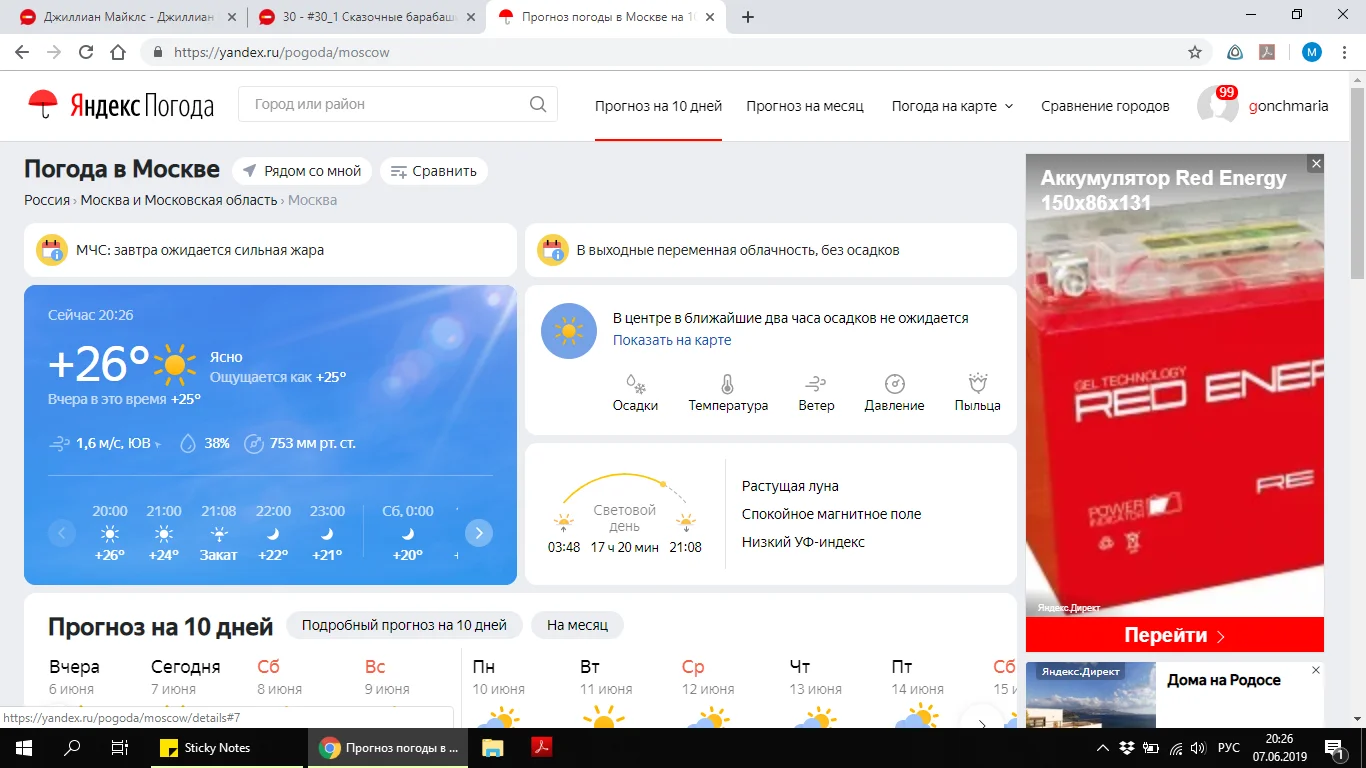Click the volume icon in the system tray
Viewport: 1366px width, 768px height.
[x=1199, y=748]
